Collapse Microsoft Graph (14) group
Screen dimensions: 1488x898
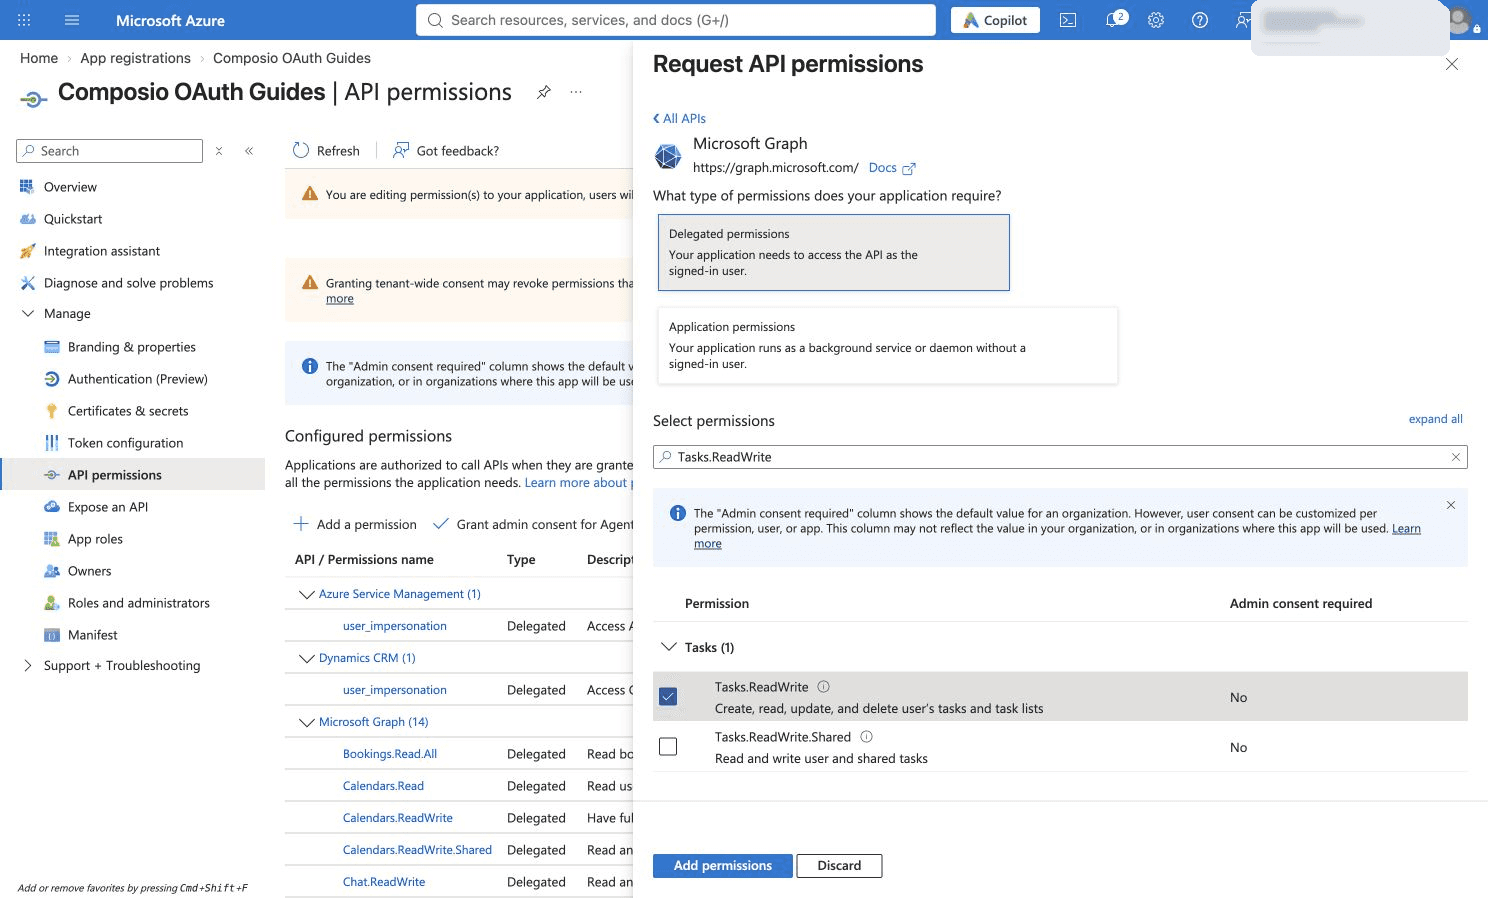(x=307, y=722)
